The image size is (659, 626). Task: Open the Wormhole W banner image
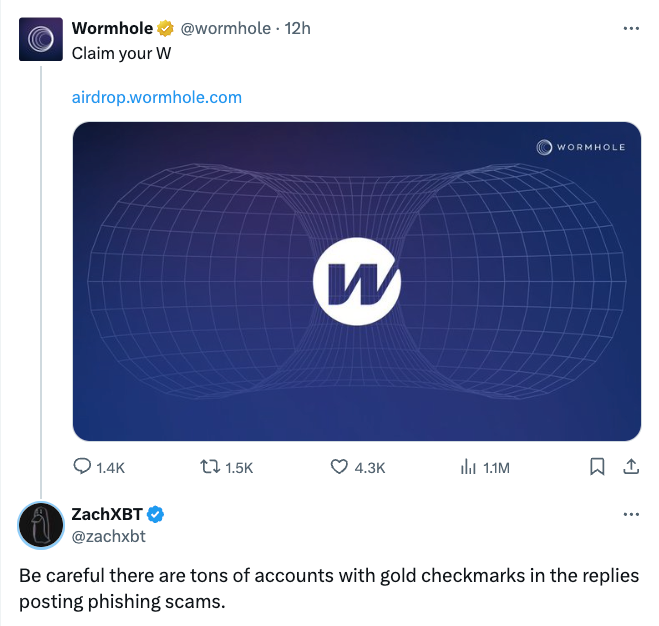(x=357, y=281)
